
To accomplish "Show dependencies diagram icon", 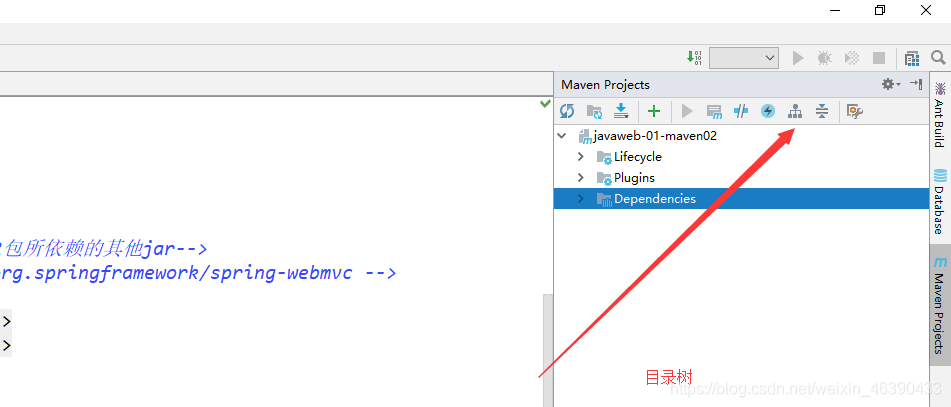I will [x=795, y=111].
